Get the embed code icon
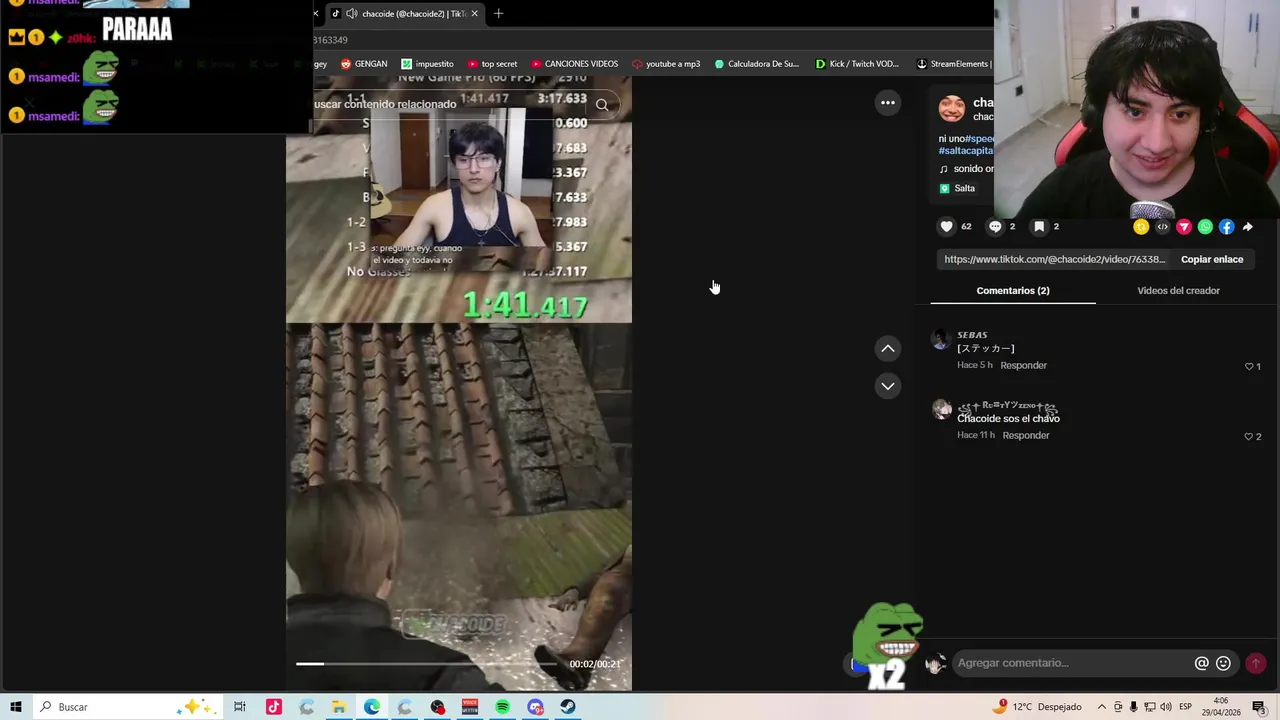The image size is (1280, 720). (x=1162, y=227)
